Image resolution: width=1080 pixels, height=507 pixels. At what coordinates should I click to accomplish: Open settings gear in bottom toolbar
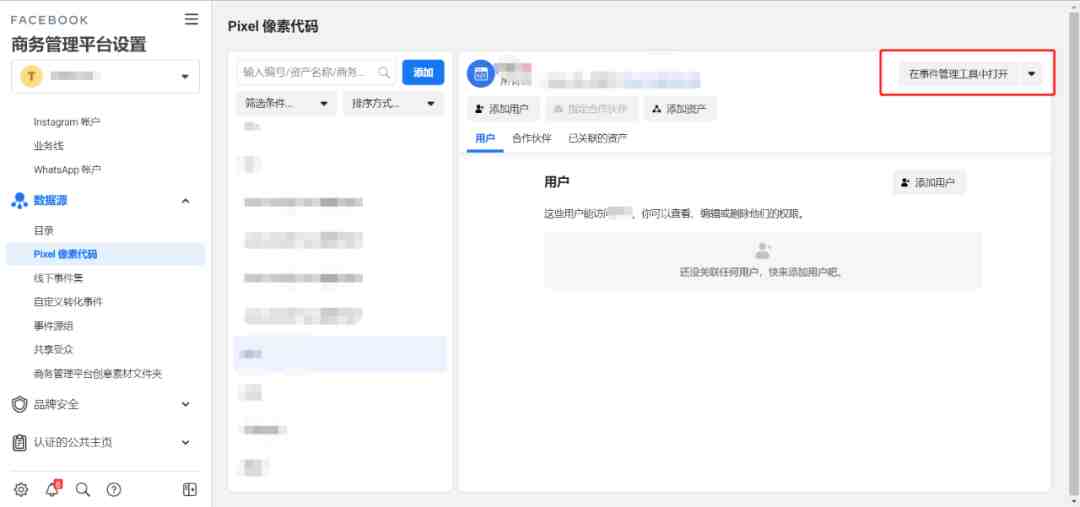[x=21, y=489]
